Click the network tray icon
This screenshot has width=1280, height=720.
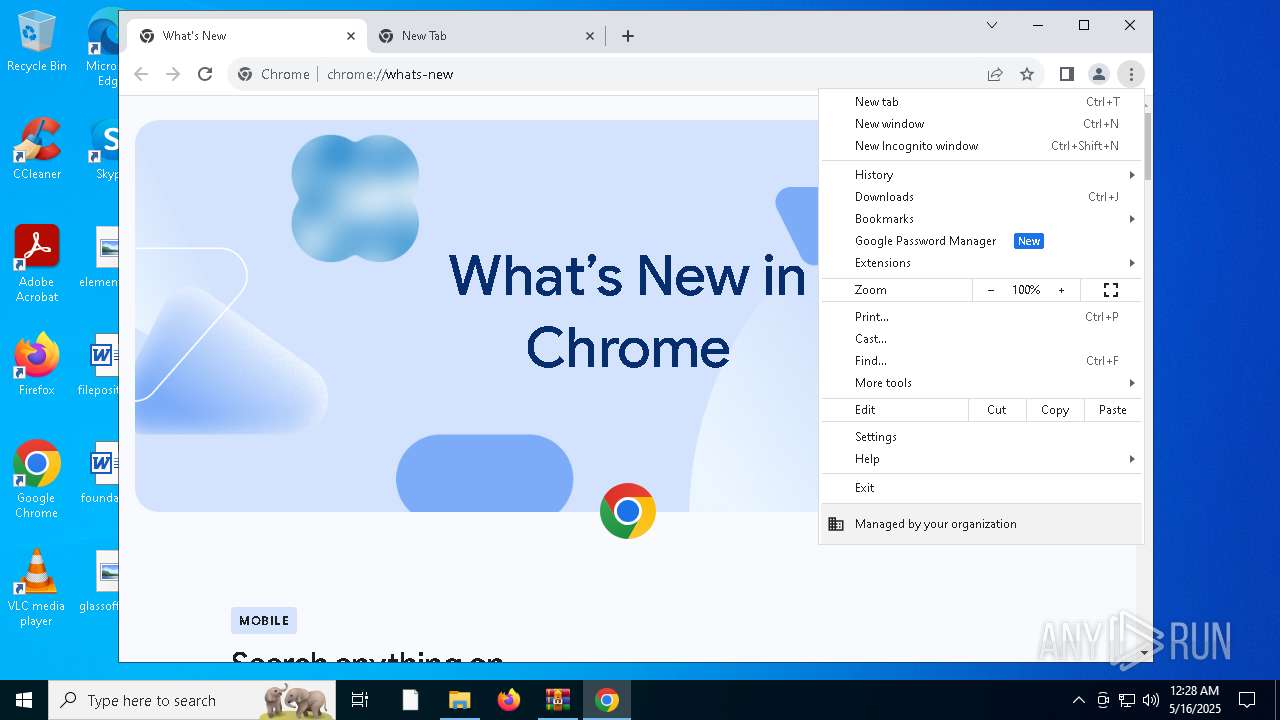tap(1127, 700)
